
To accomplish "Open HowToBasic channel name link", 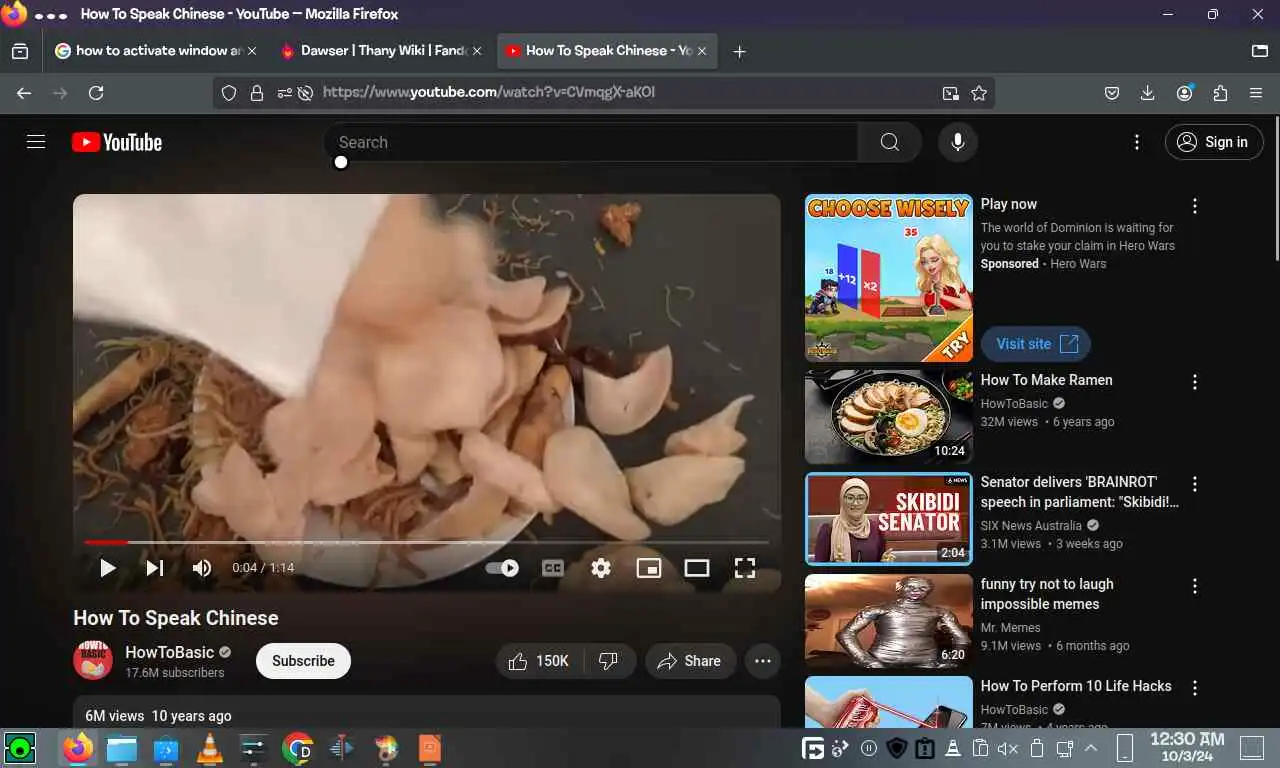I will tap(170, 652).
